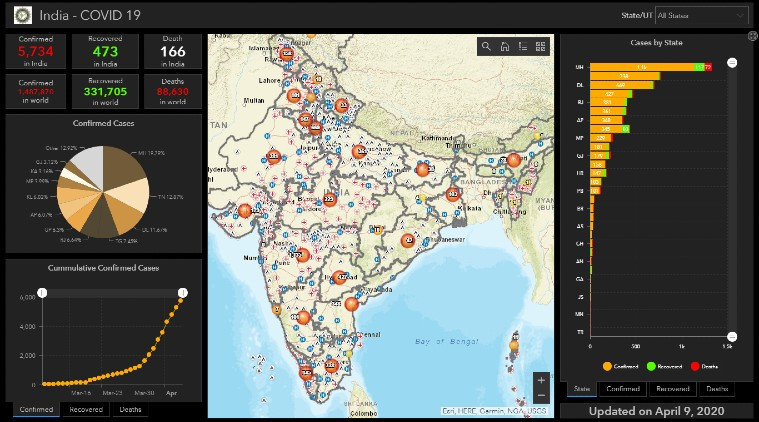Open the basemap gallery grid icon

(x=540, y=46)
